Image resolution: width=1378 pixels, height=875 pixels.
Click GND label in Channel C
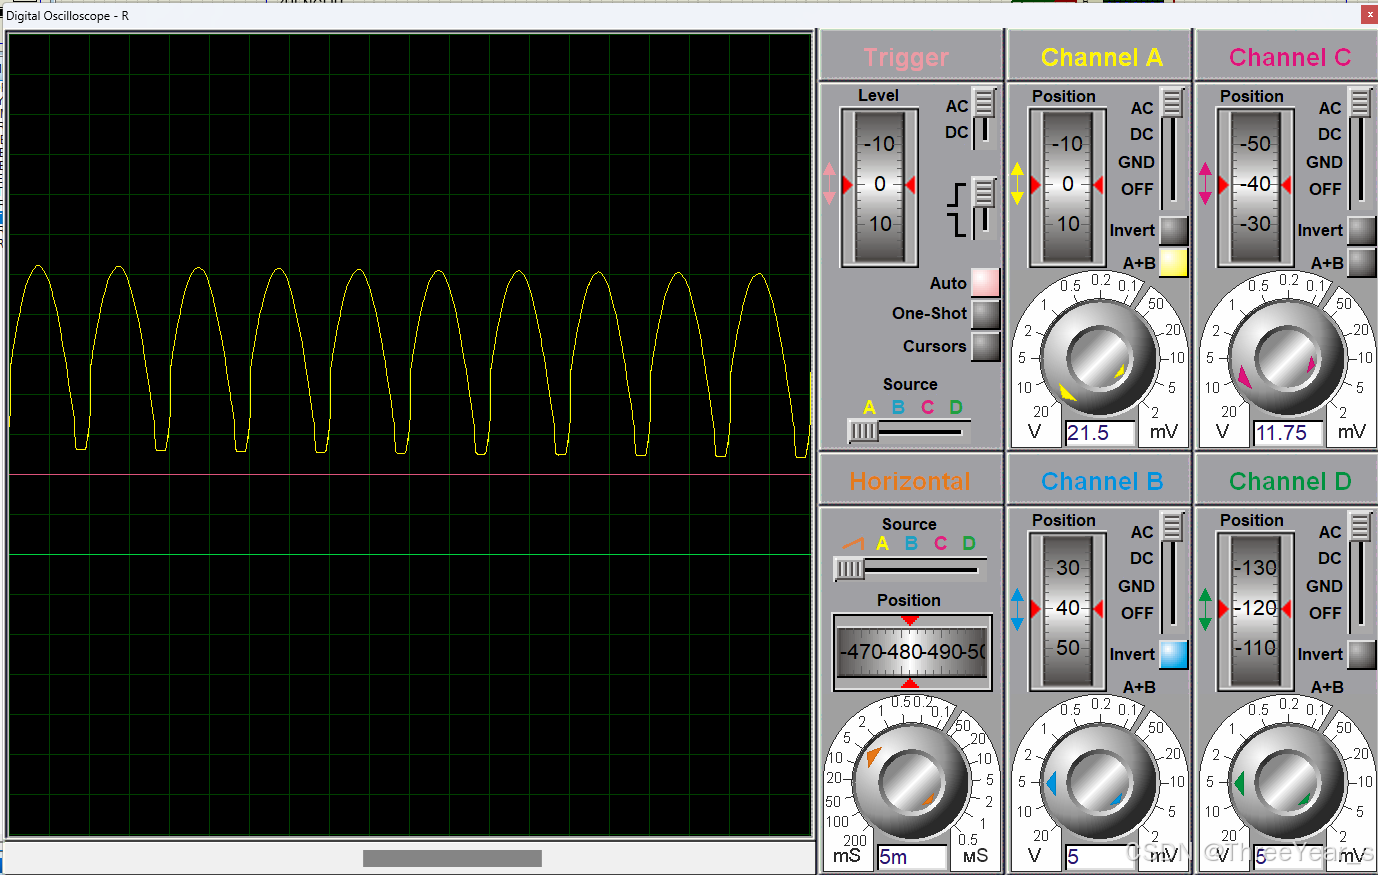[1324, 162]
